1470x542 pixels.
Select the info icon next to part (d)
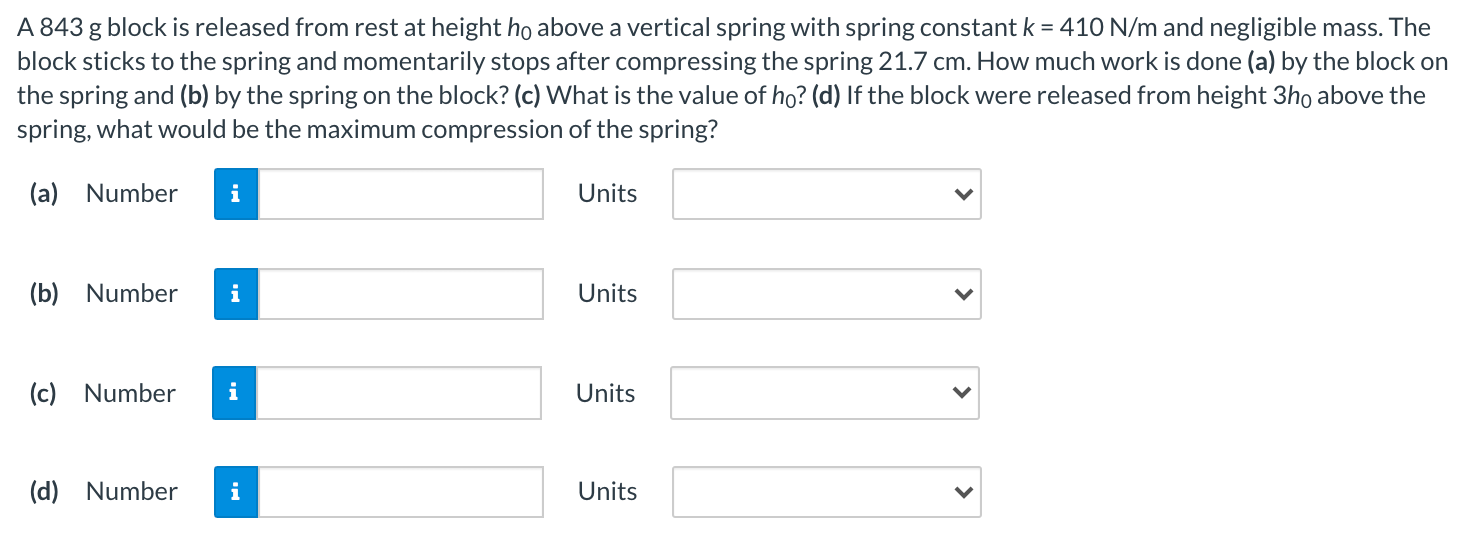pyautogui.click(x=236, y=492)
